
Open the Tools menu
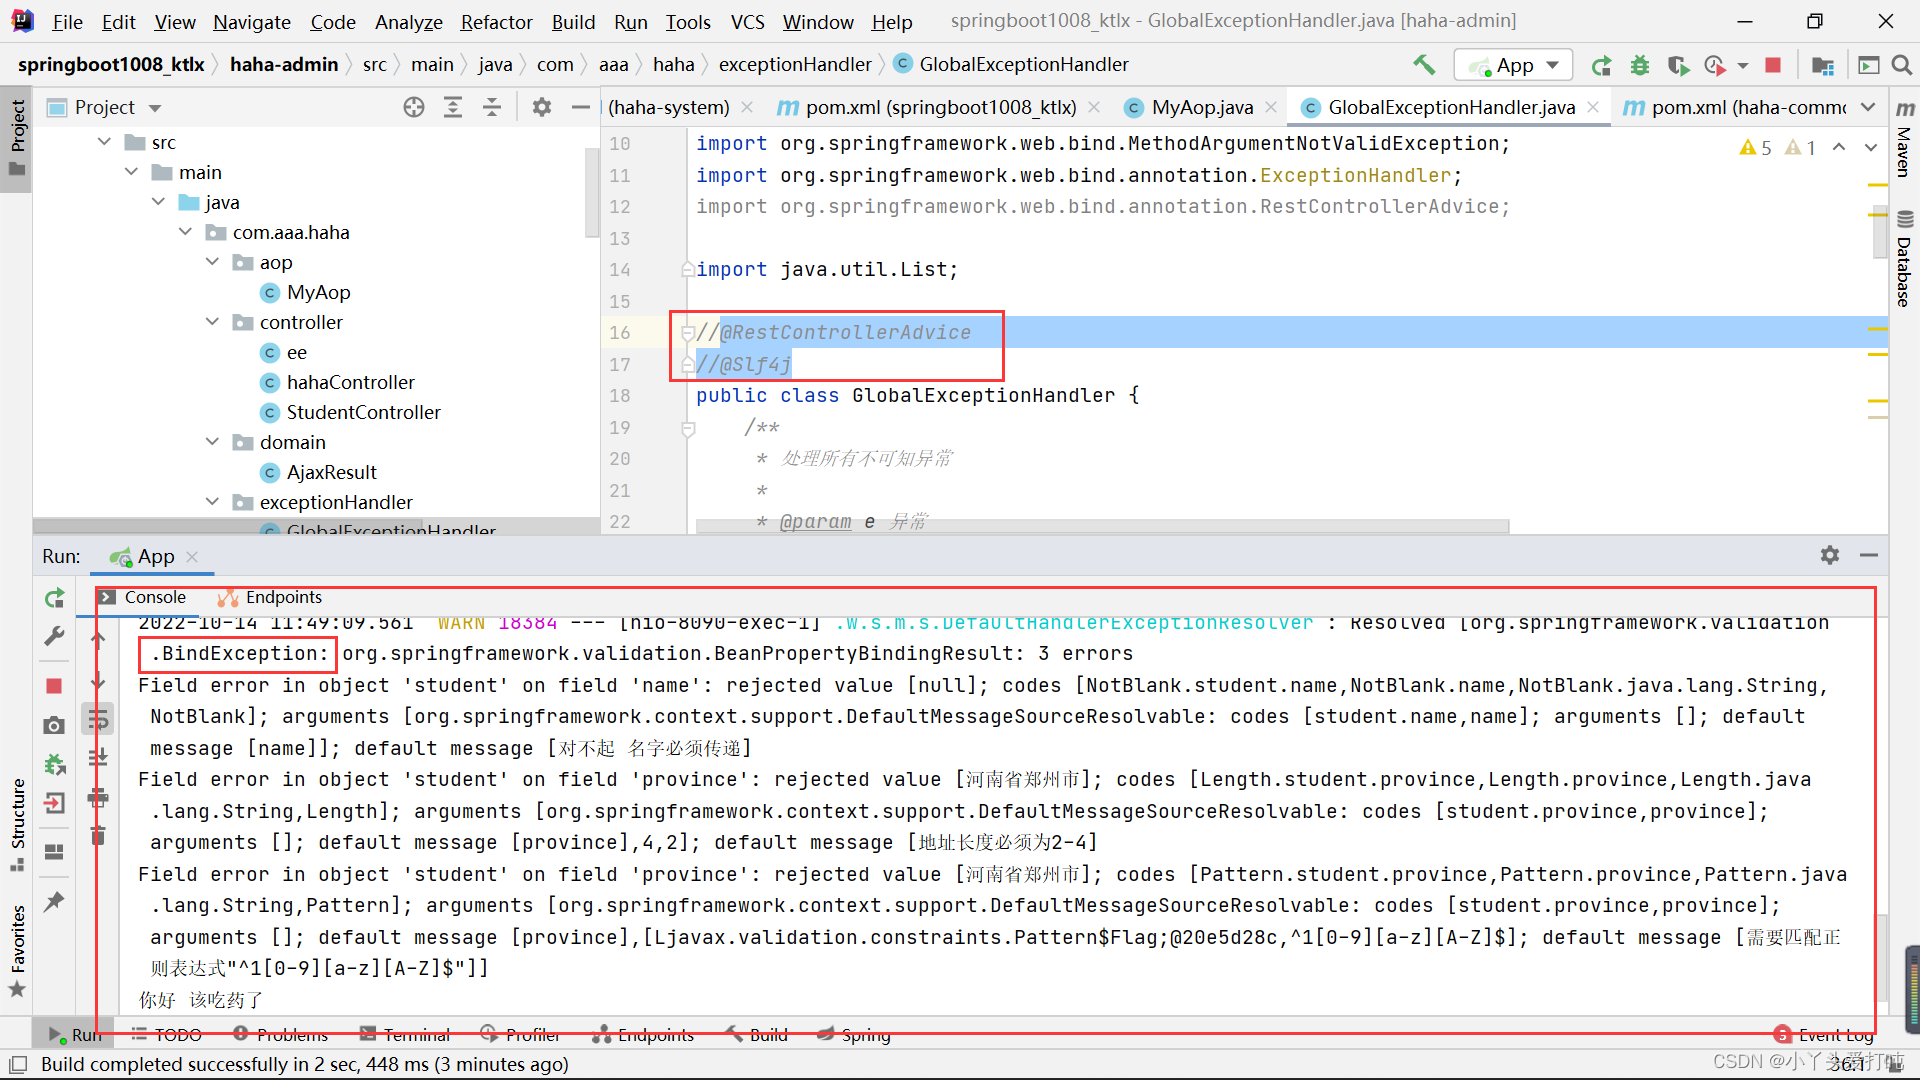(x=688, y=22)
